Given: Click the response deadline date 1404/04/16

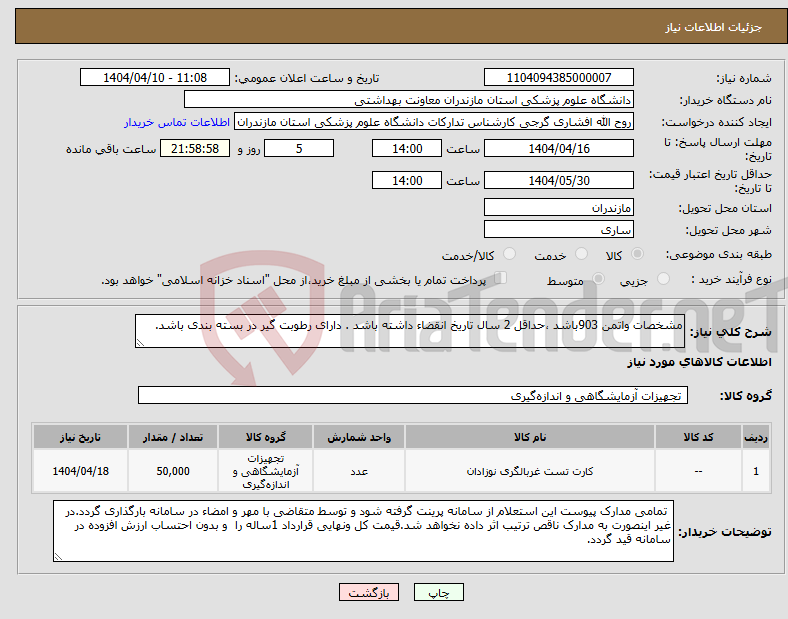Looking at the screenshot, I should click(559, 148).
